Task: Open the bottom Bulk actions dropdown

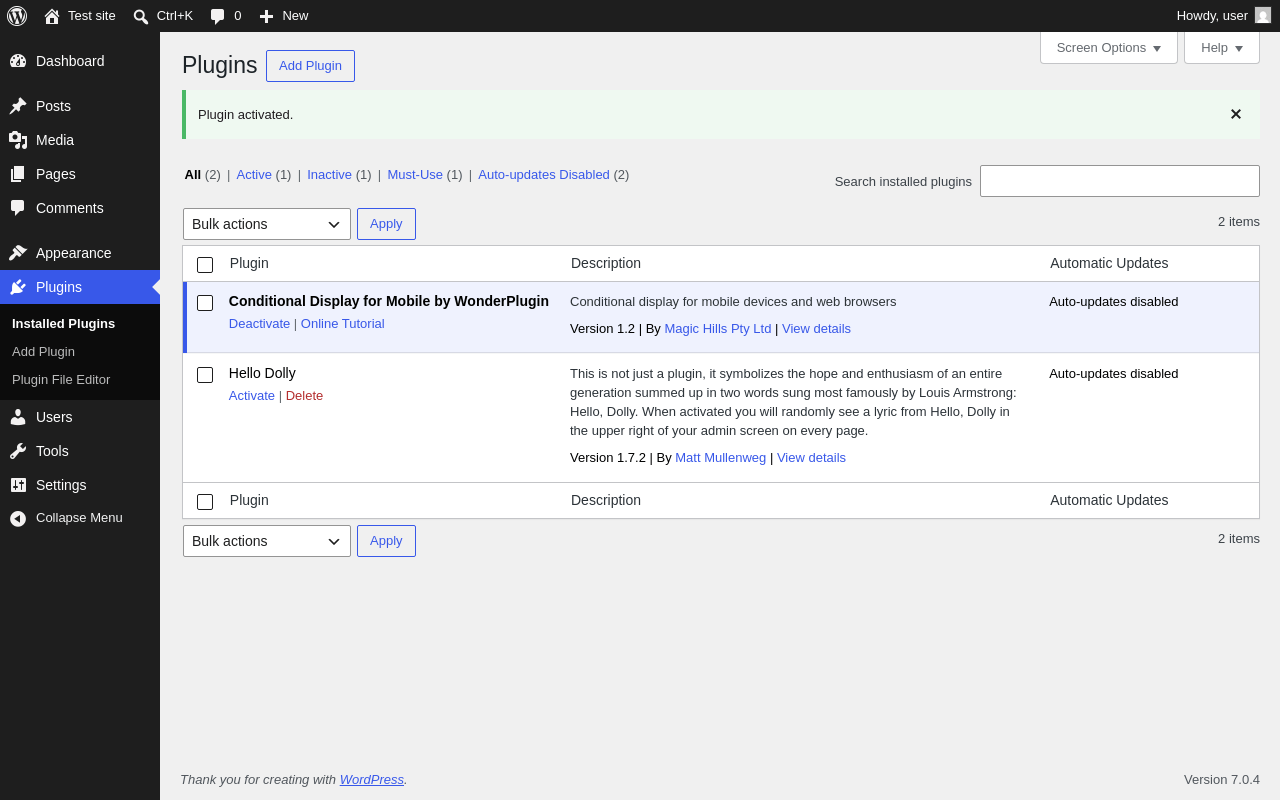Action: 267,541
